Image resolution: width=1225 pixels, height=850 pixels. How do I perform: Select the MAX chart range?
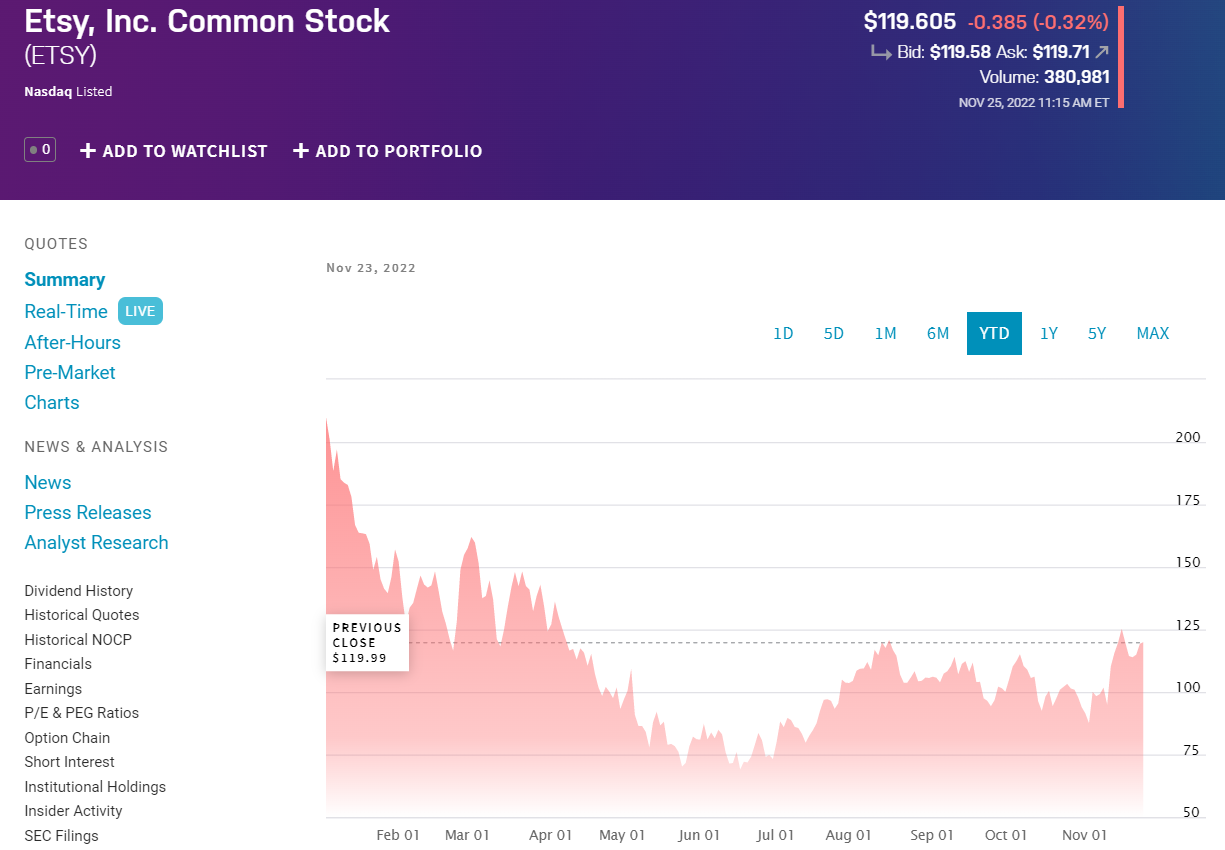1153,333
